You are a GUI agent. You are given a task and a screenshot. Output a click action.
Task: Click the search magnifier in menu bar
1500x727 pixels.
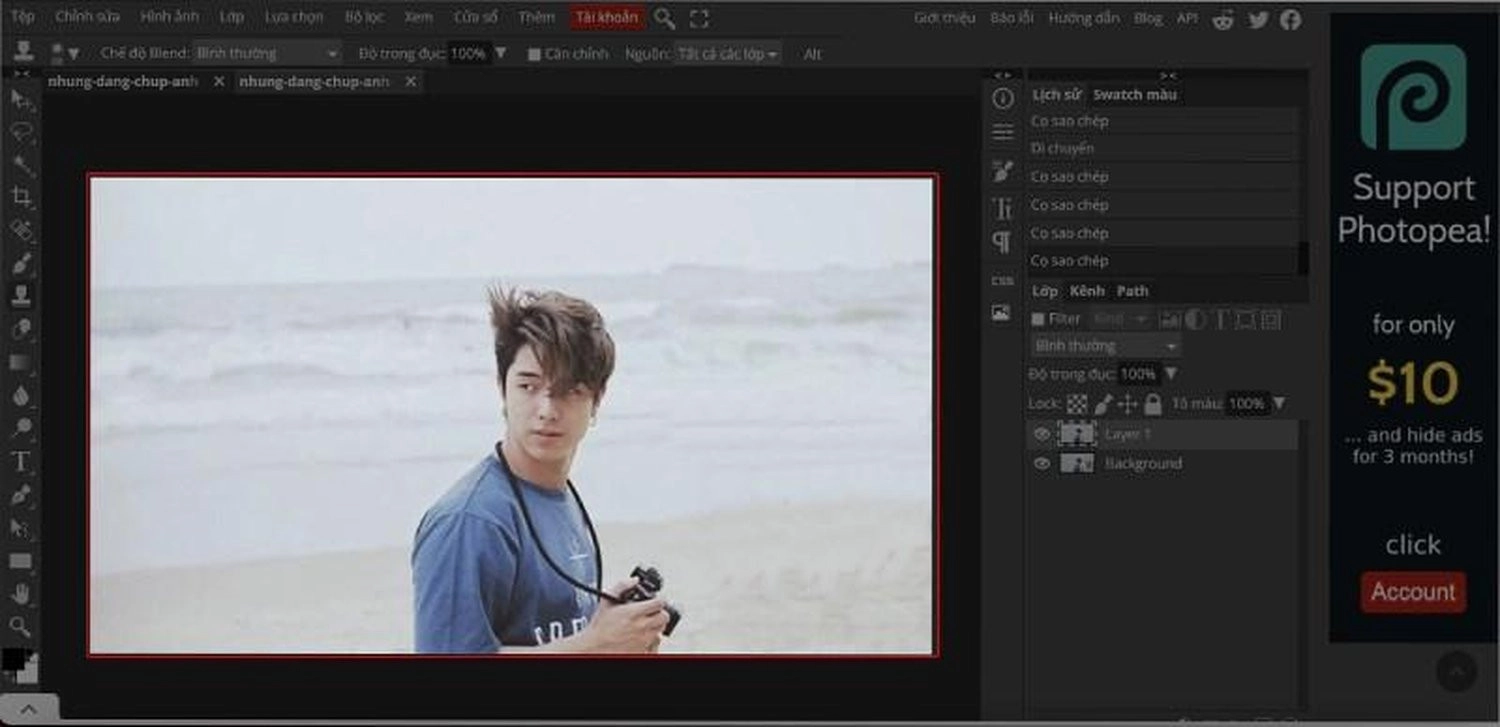(x=664, y=18)
